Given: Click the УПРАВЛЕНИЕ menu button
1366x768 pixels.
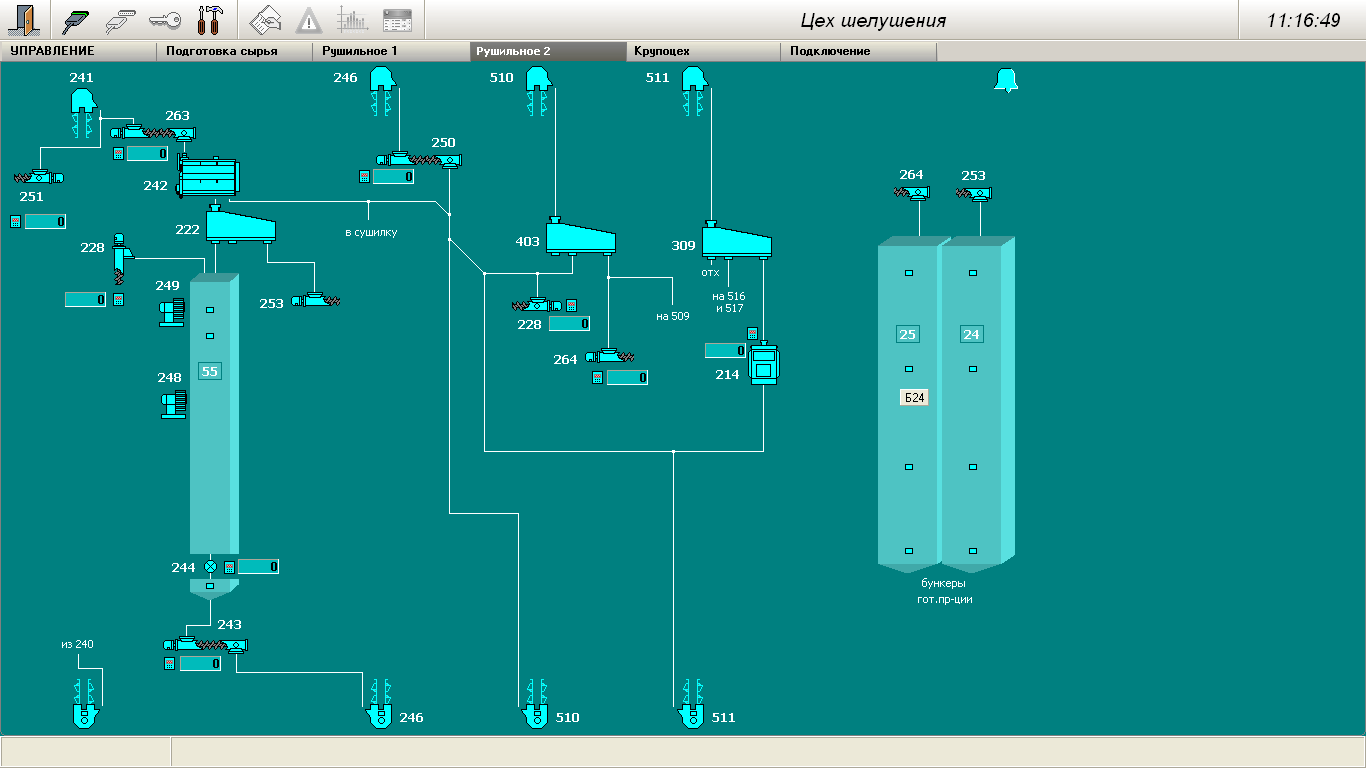Looking at the screenshot, I should [x=79, y=51].
